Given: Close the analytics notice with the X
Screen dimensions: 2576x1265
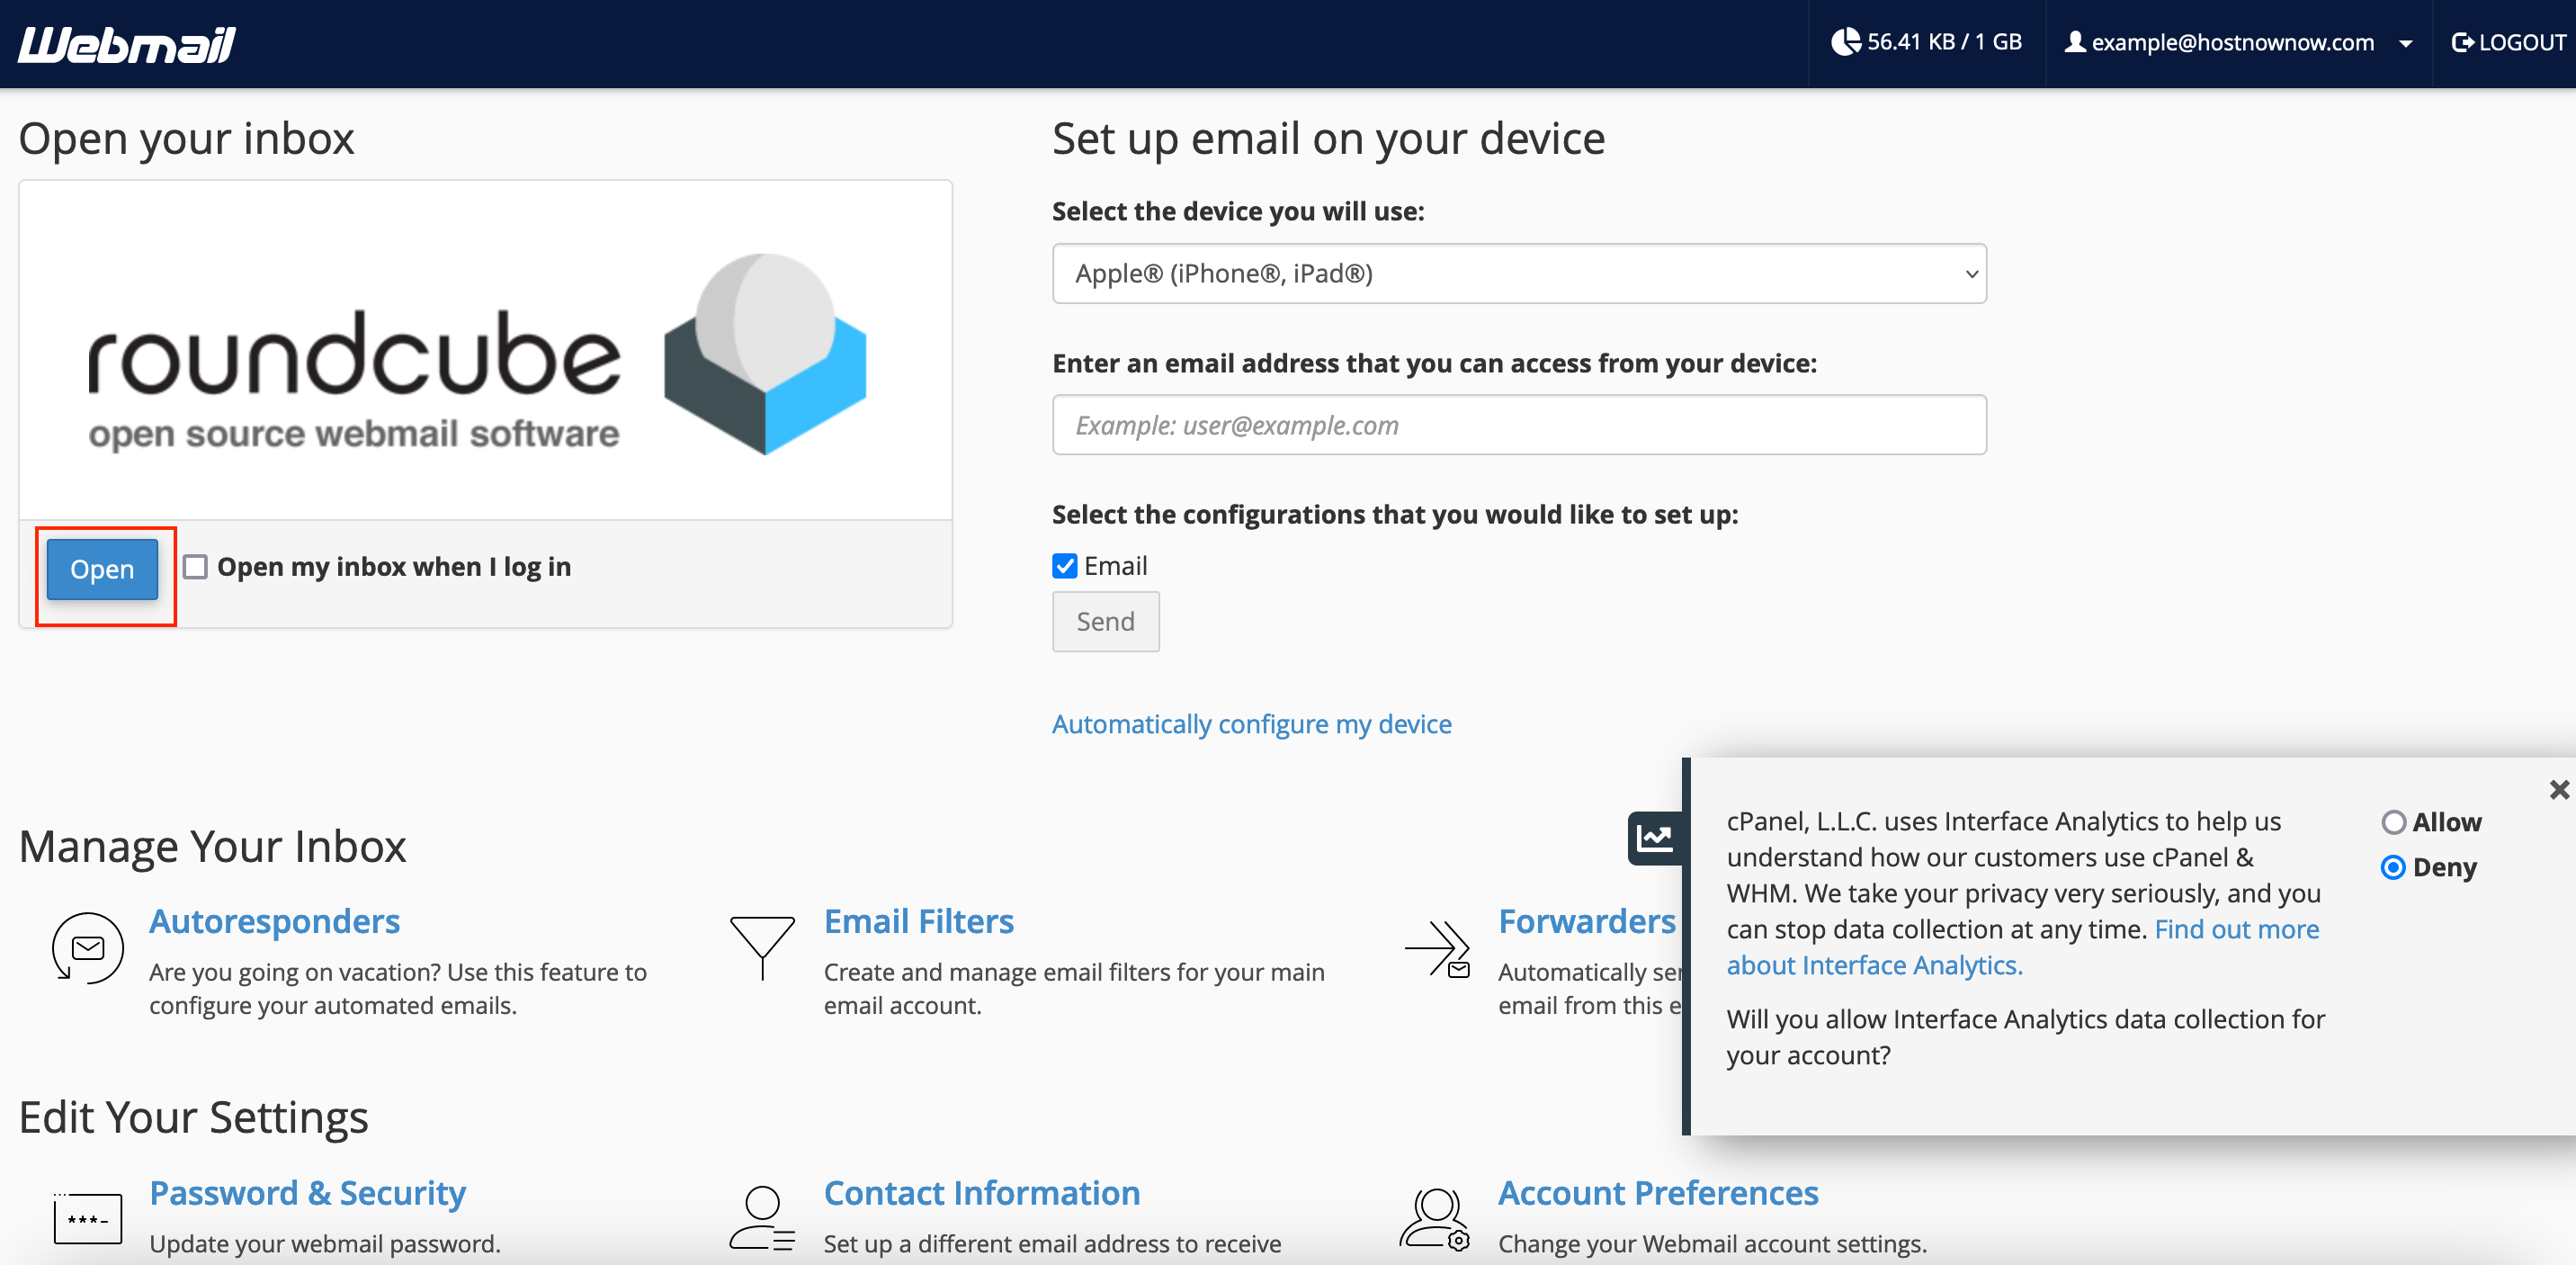Looking at the screenshot, I should click(2559, 790).
